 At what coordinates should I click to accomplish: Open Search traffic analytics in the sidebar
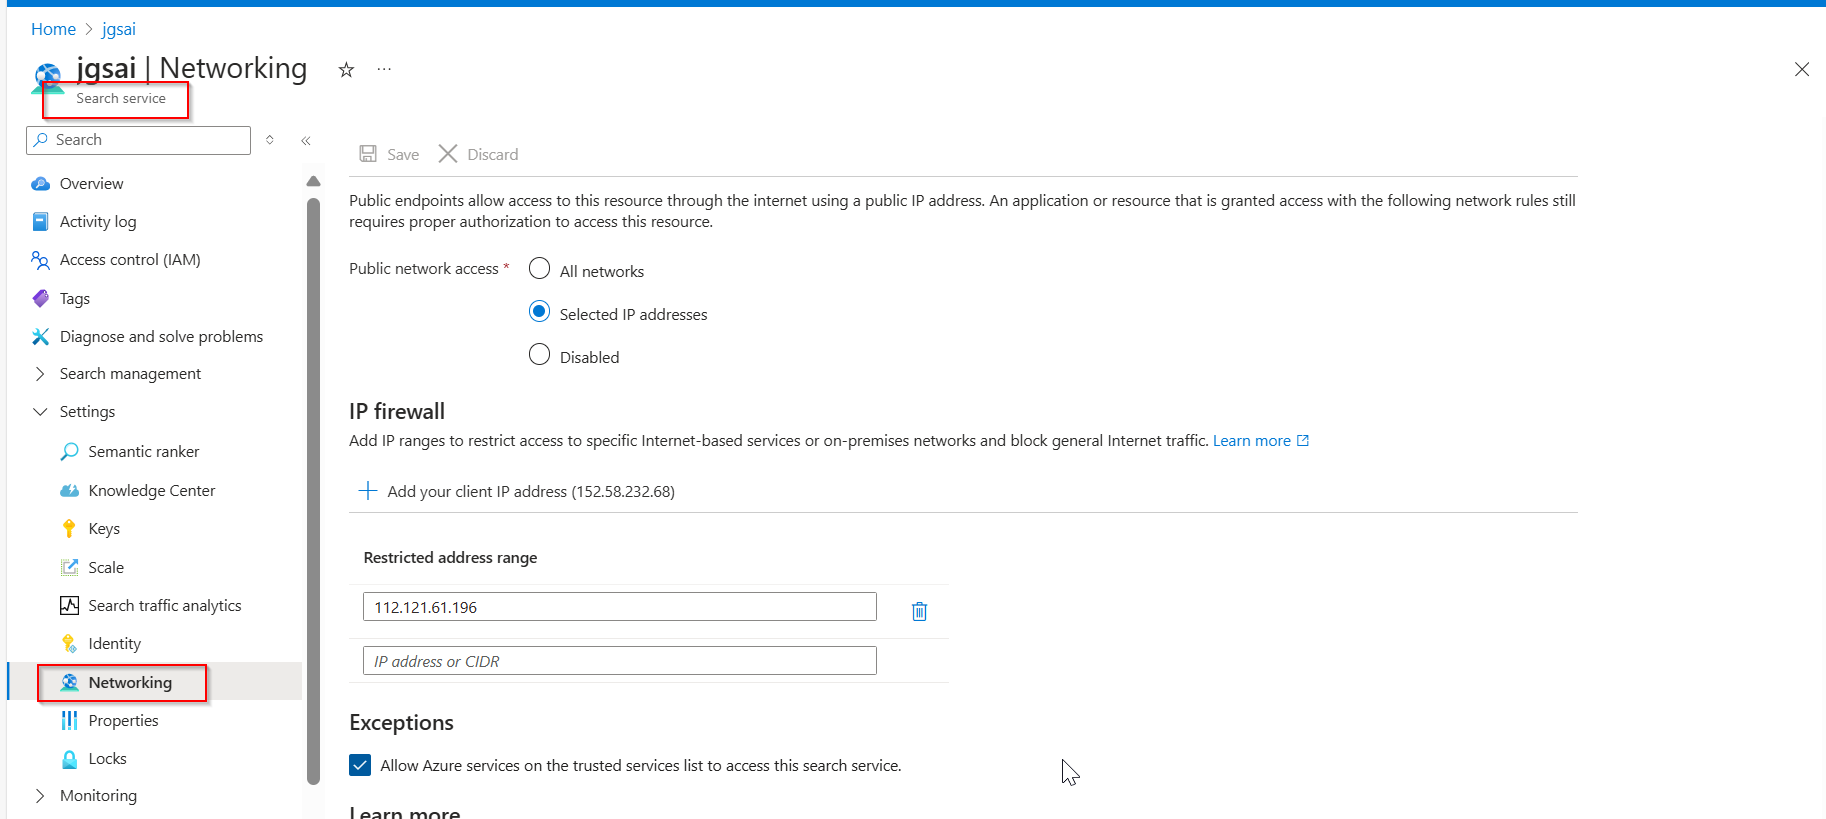point(165,606)
